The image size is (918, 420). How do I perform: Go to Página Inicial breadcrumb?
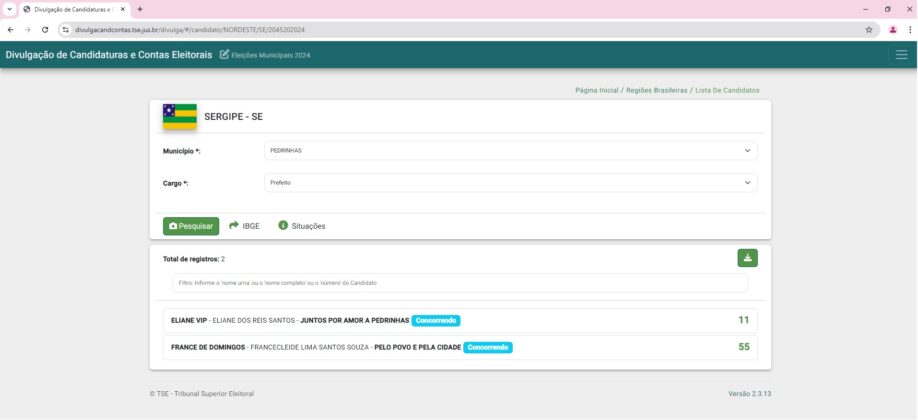[x=597, y=90]
